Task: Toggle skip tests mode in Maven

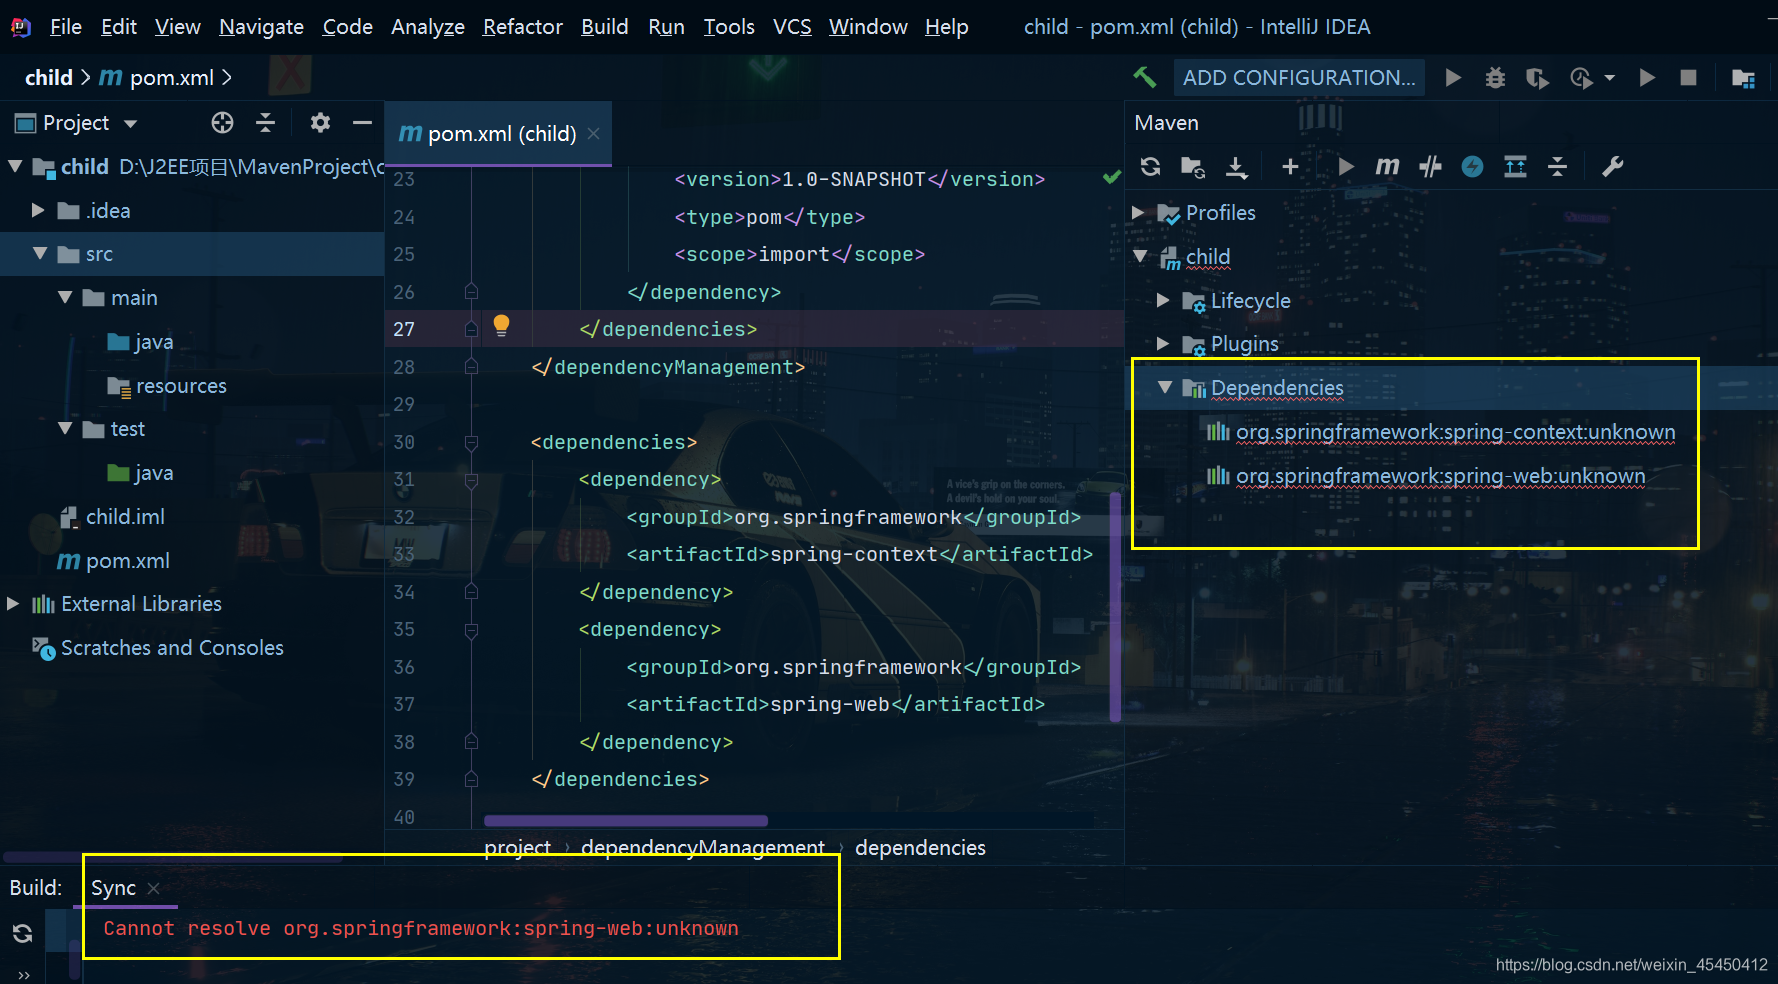Action: tap(1472, 167)
